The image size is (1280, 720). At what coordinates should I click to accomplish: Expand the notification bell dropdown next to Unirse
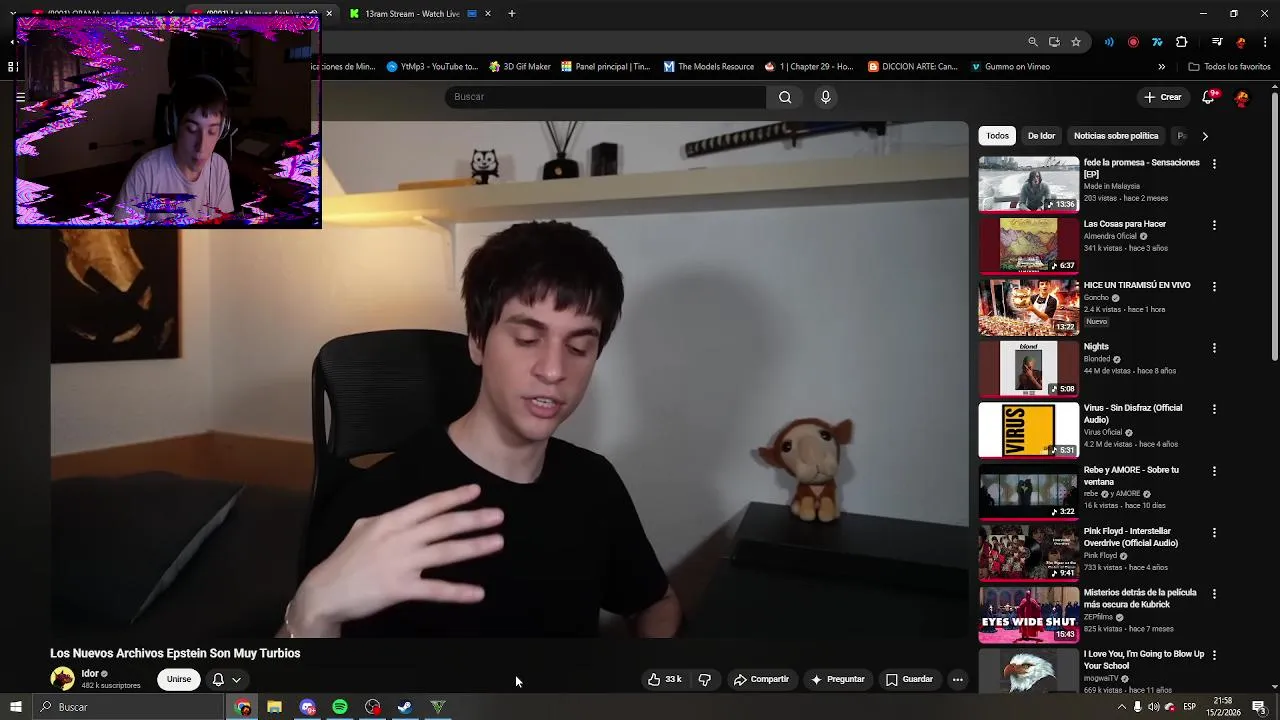[x=236, y=679]
